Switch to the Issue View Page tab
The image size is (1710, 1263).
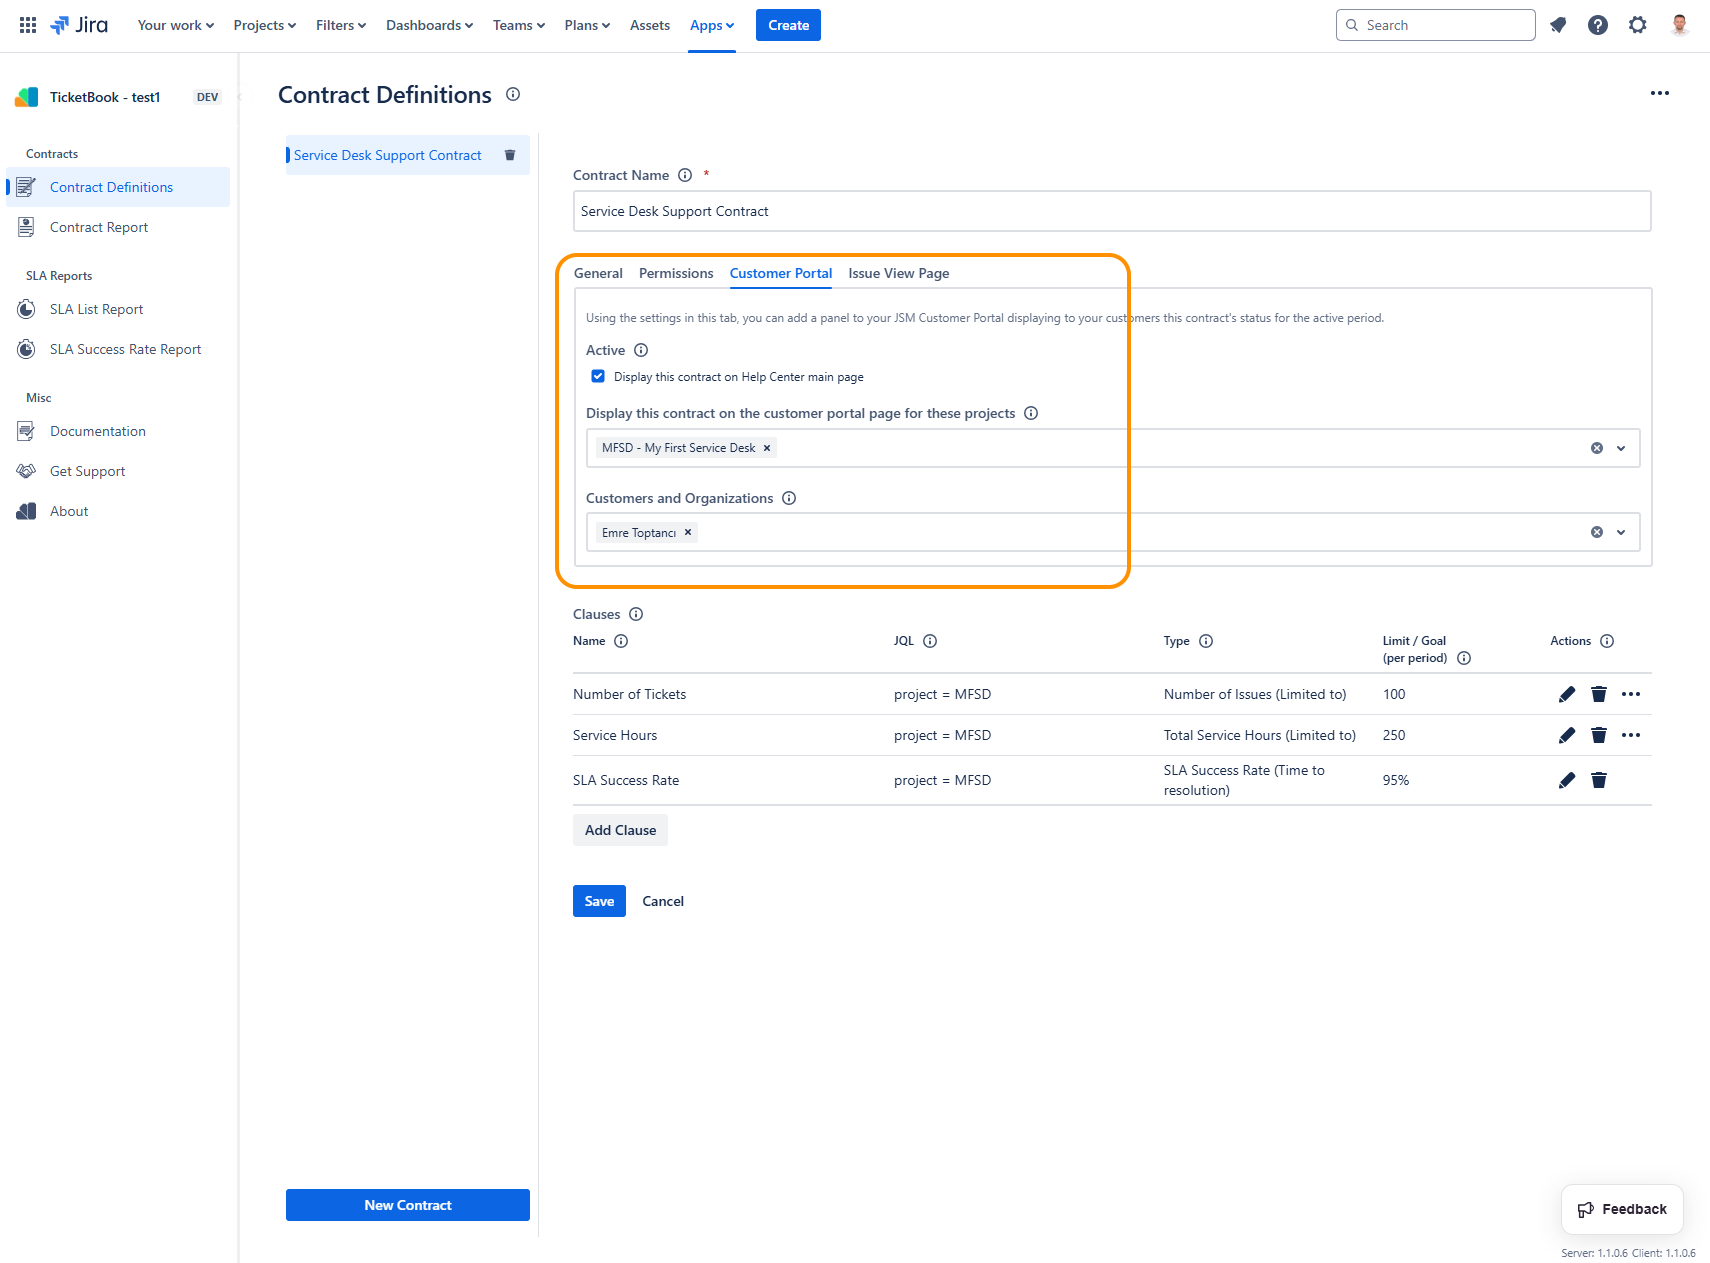click(x=898, y=273)
